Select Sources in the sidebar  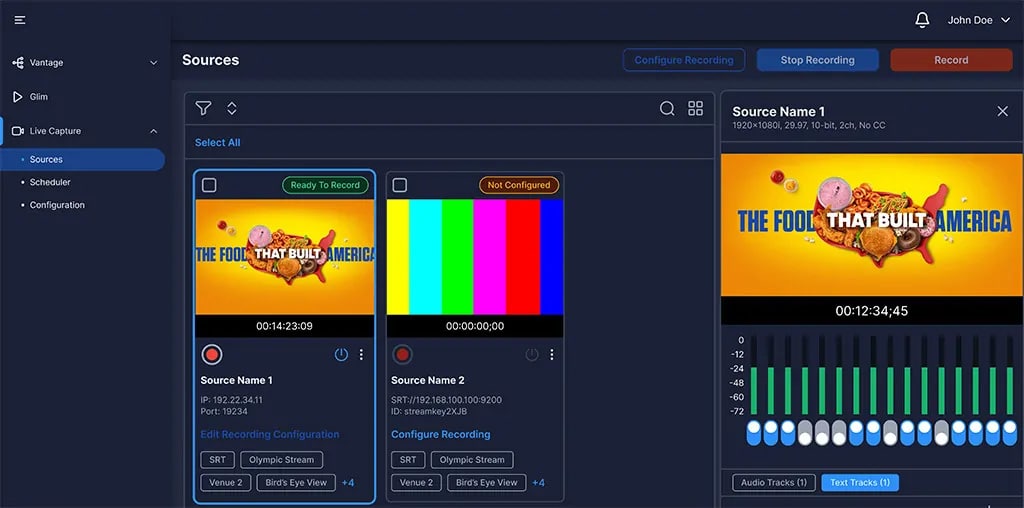point(82,159)
